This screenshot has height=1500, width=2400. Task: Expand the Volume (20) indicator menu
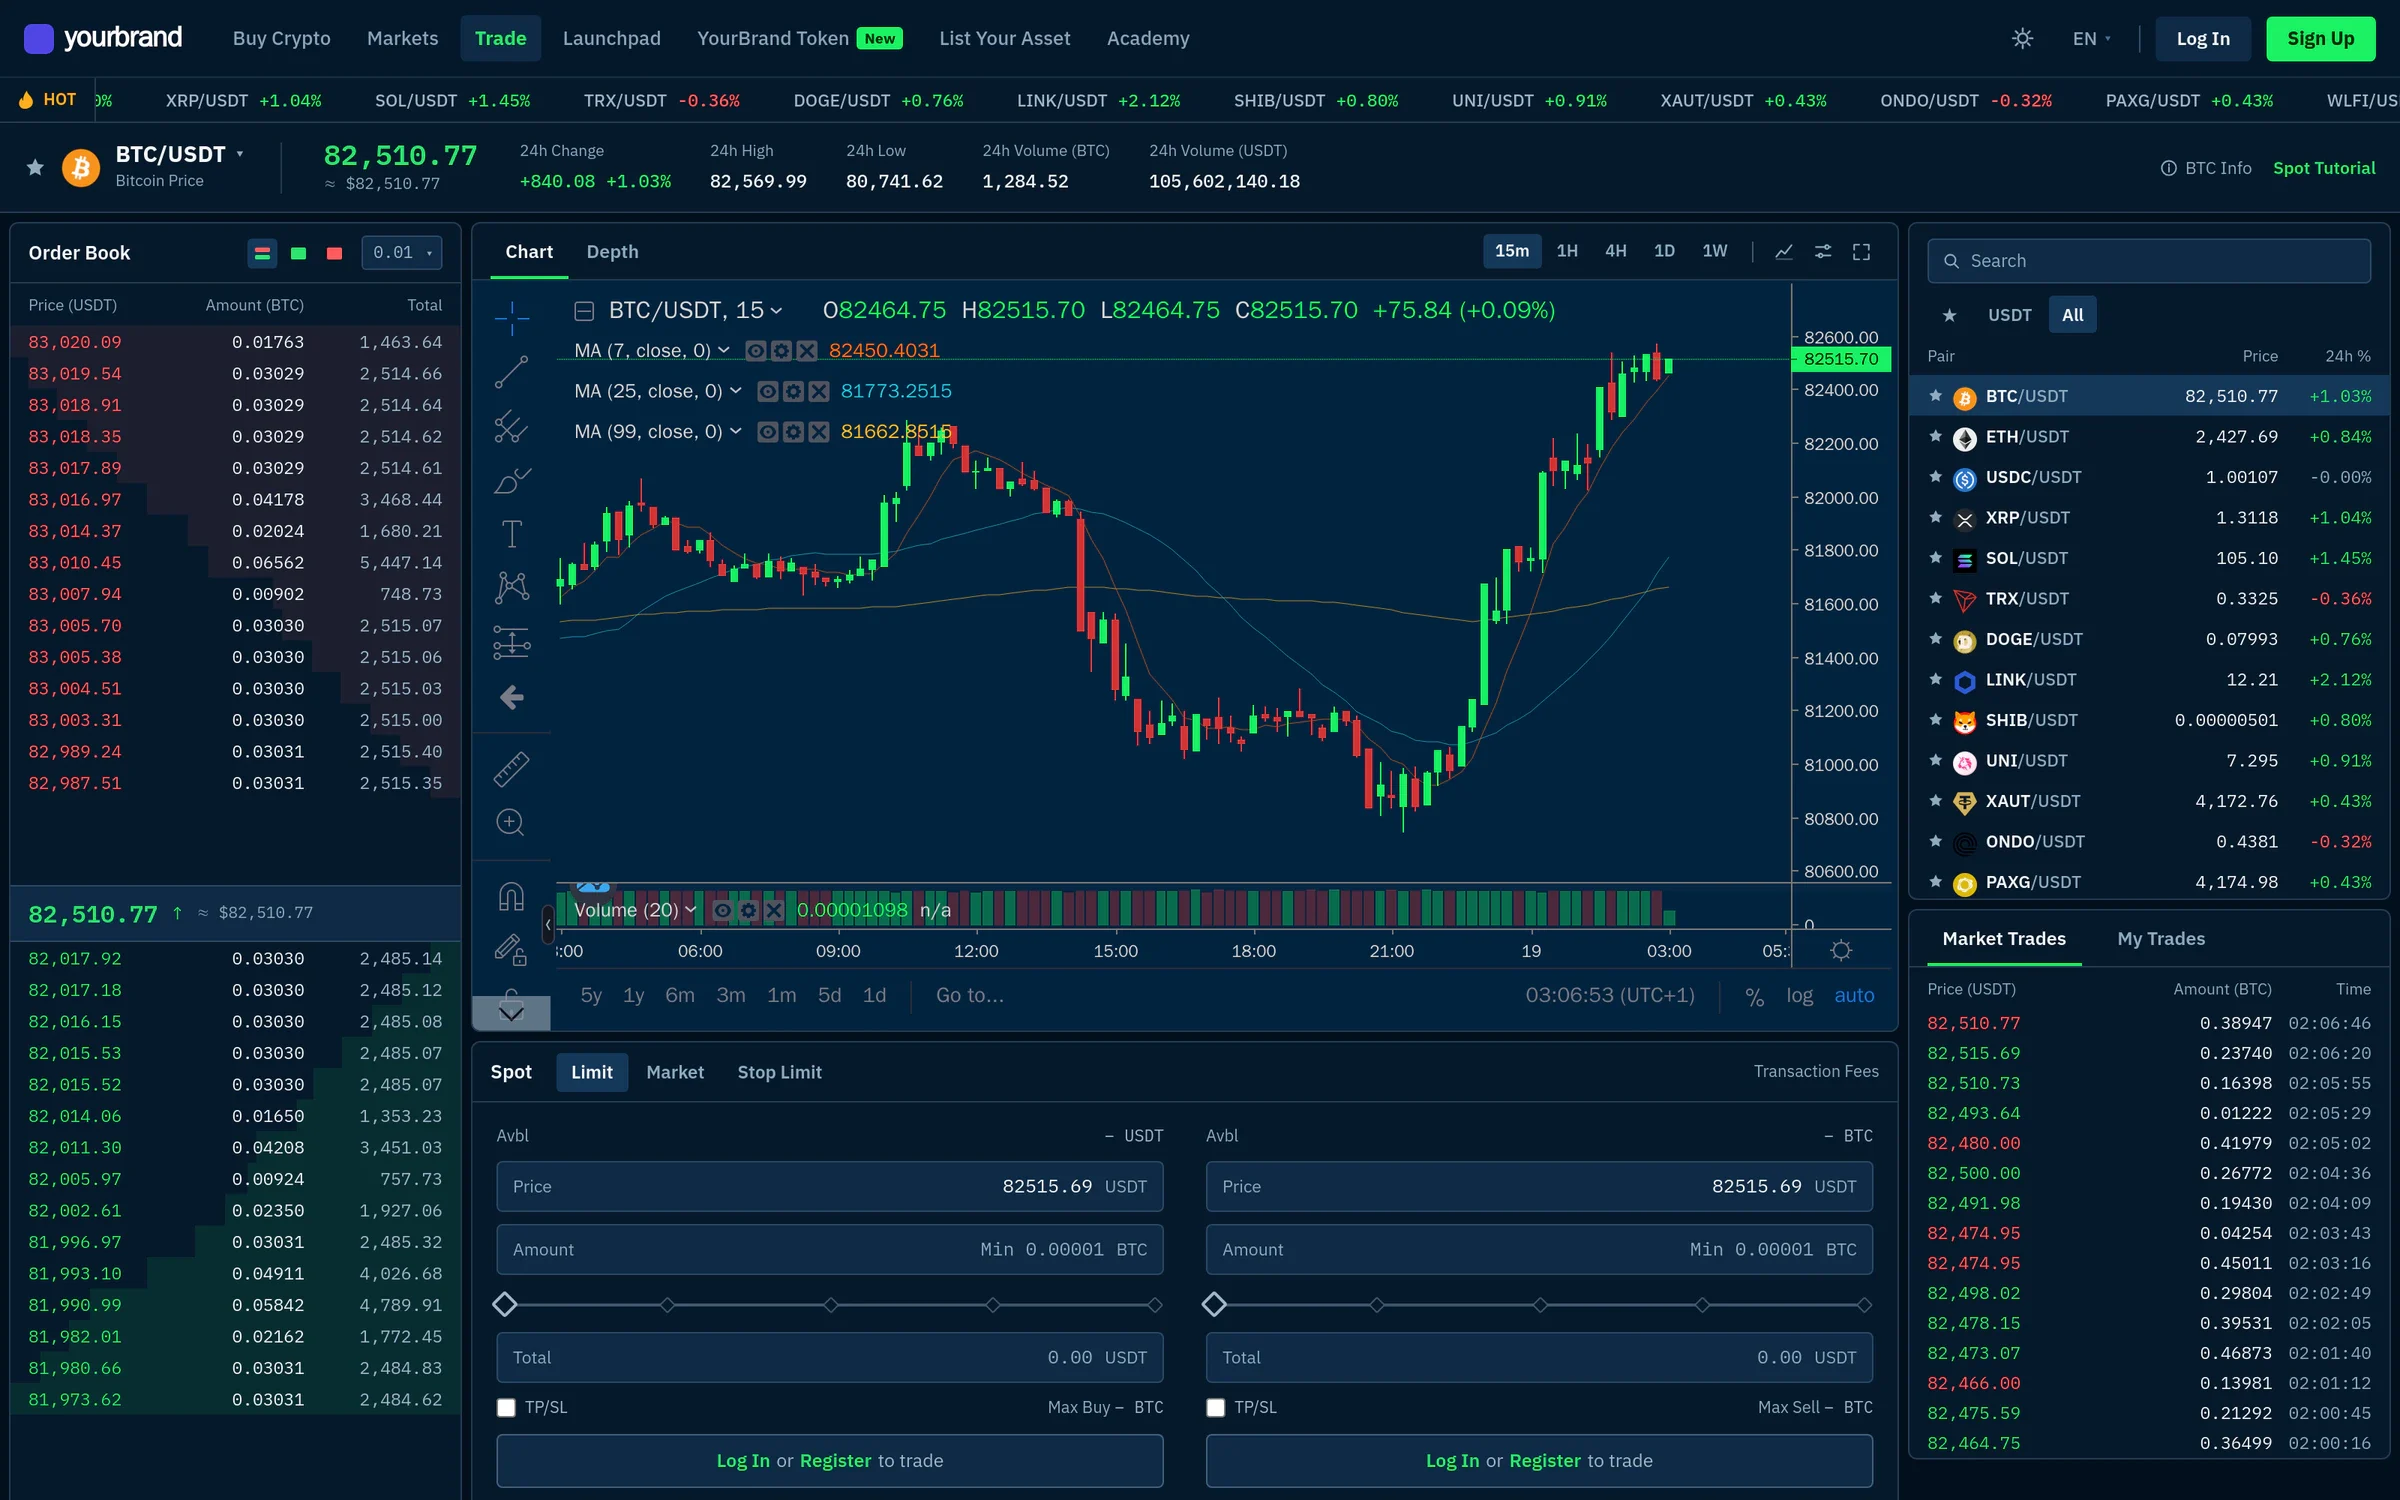pyautogui.click(x=690, y=910)
